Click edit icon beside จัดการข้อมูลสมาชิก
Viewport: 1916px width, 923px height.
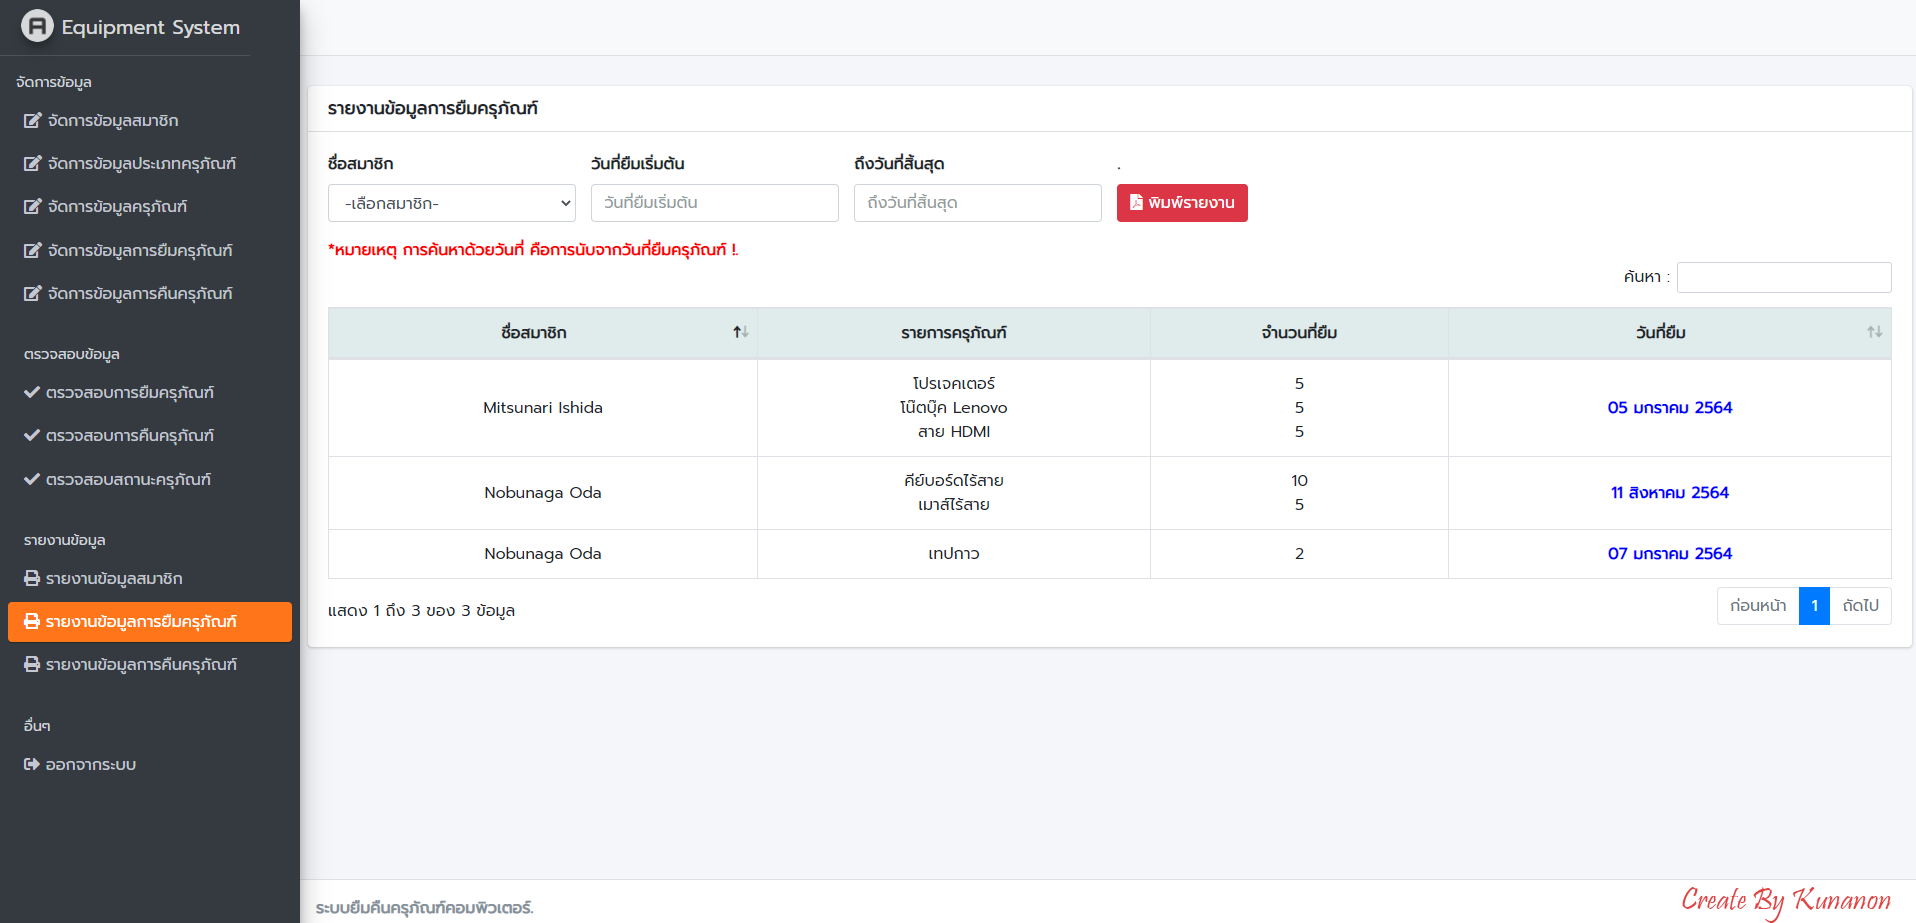click(x=33, y=121)
